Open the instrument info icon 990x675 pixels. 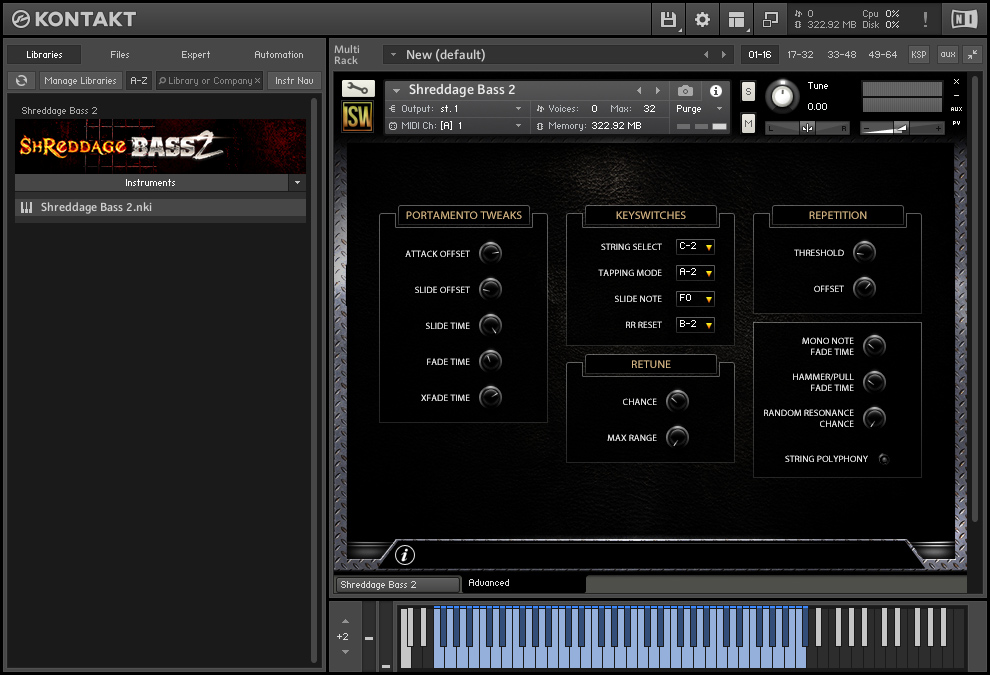(716, 91)
